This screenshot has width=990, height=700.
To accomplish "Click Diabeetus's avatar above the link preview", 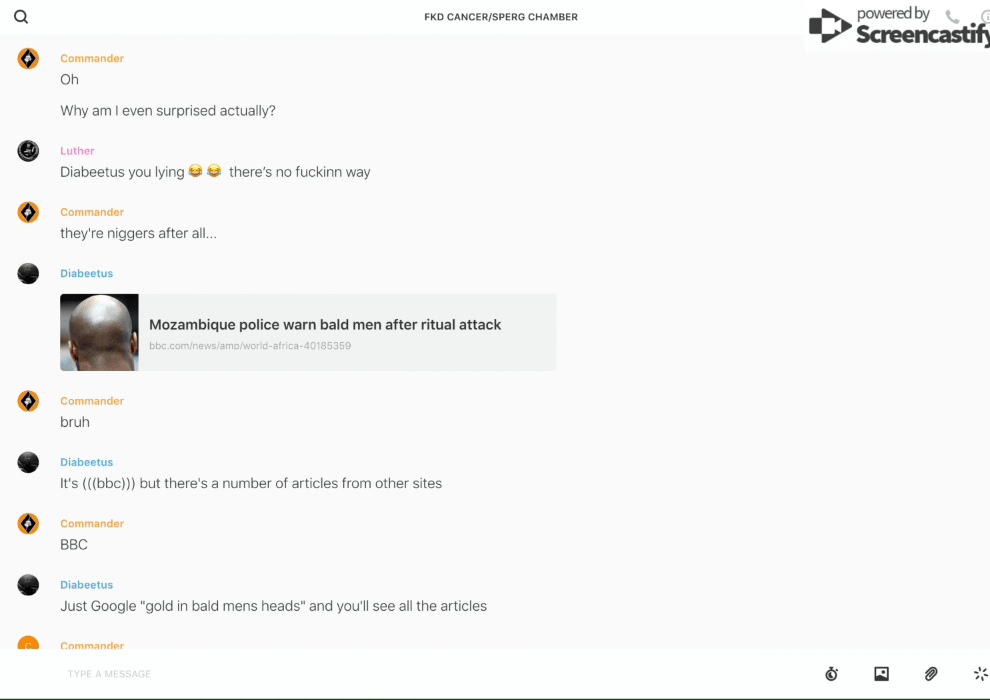I will (28, 273).
